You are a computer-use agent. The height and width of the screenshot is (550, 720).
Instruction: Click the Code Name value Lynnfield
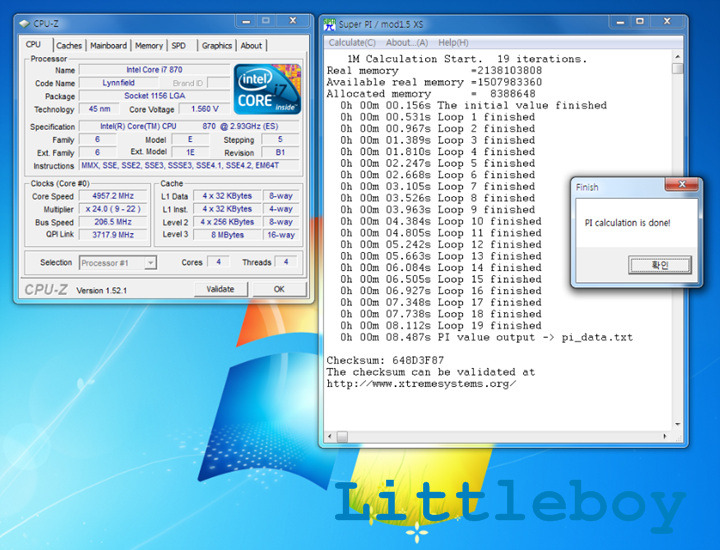[118, 83]
